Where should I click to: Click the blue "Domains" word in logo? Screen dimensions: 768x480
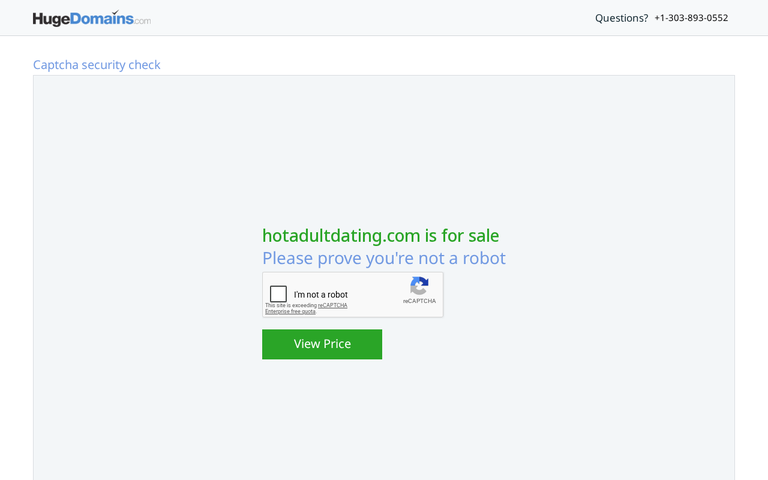point(101,19)
